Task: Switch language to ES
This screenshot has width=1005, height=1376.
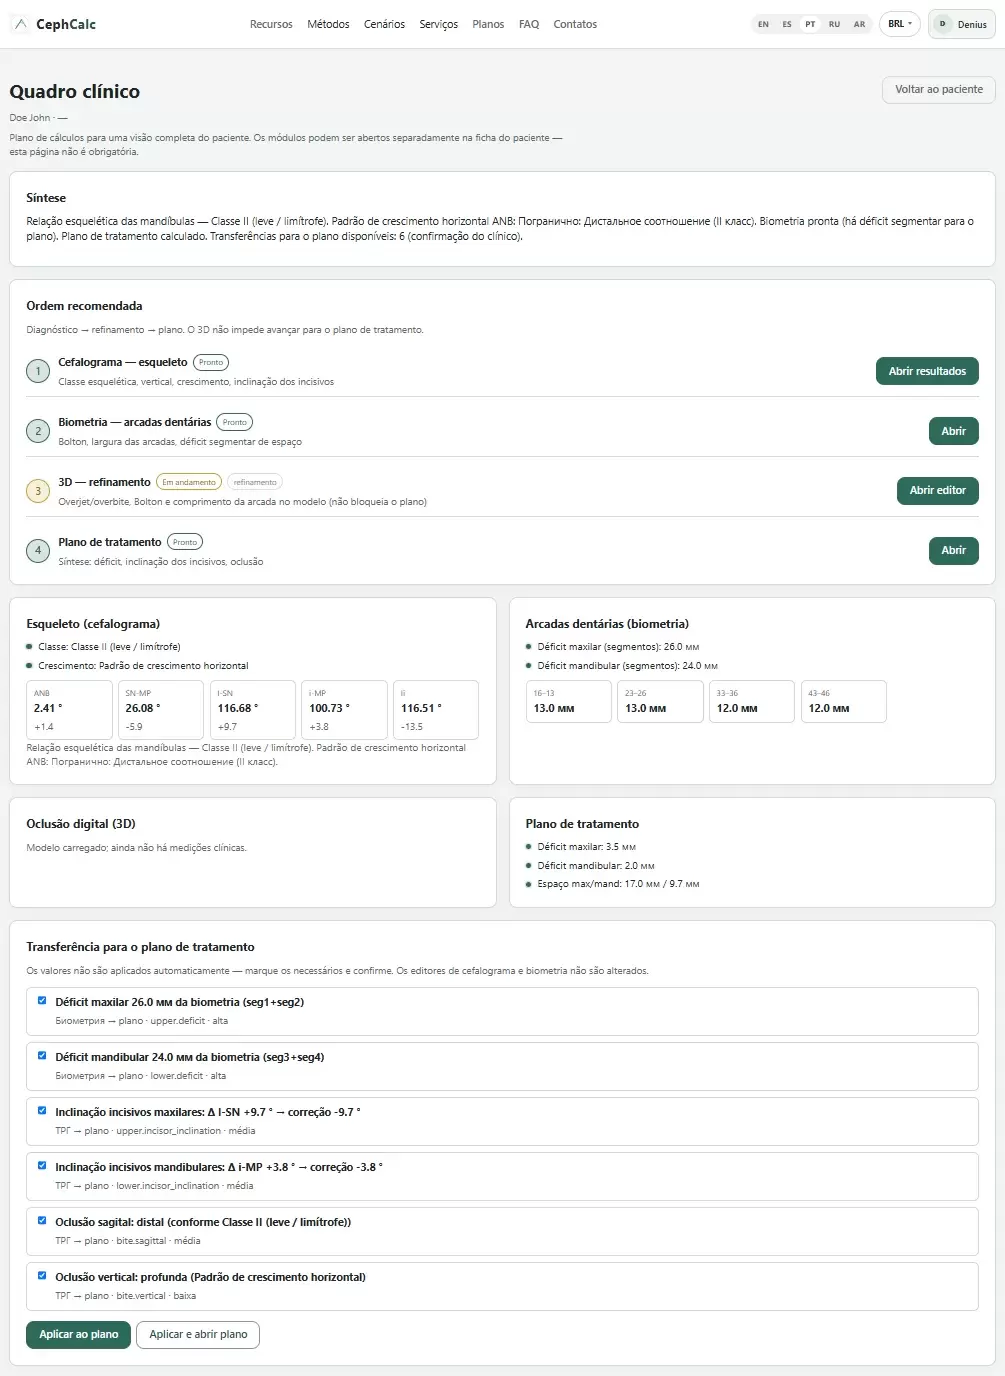Action: pyautogui.click(x=787, y=24)
